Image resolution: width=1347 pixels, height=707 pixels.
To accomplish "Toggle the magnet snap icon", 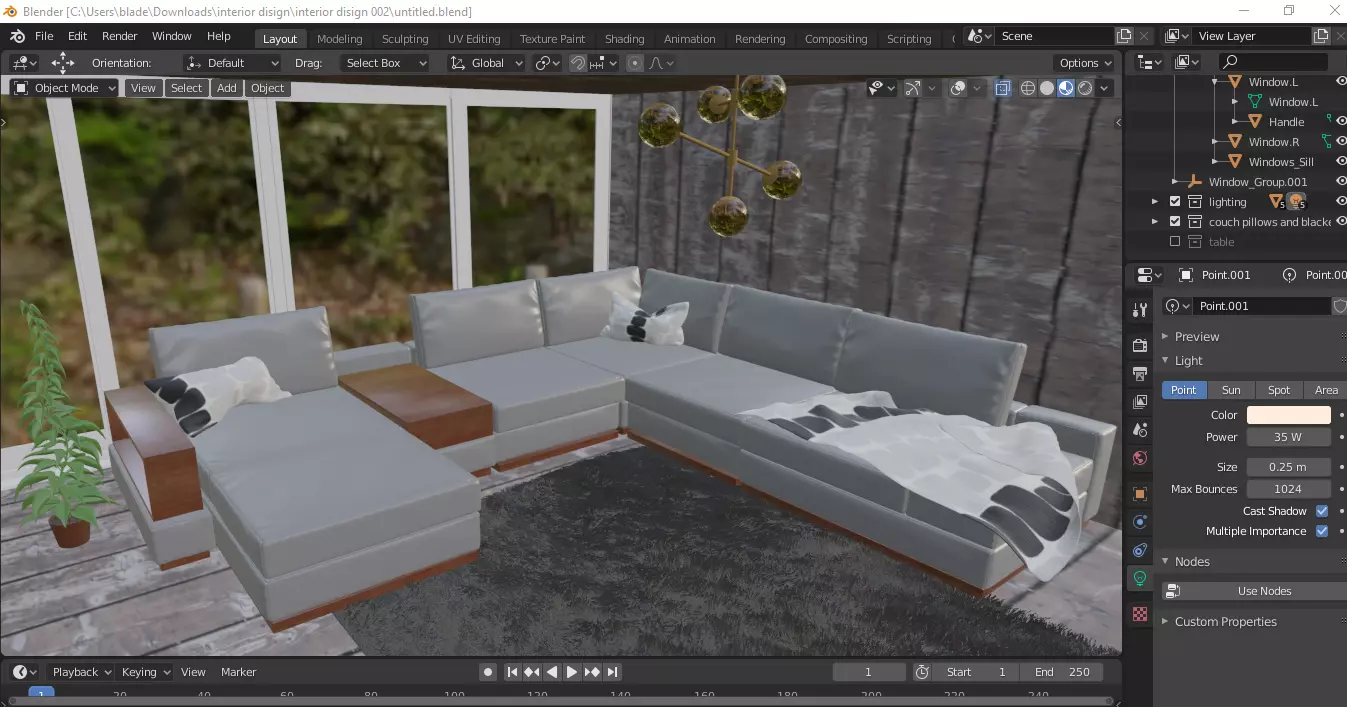I will (x=578, y=63).
